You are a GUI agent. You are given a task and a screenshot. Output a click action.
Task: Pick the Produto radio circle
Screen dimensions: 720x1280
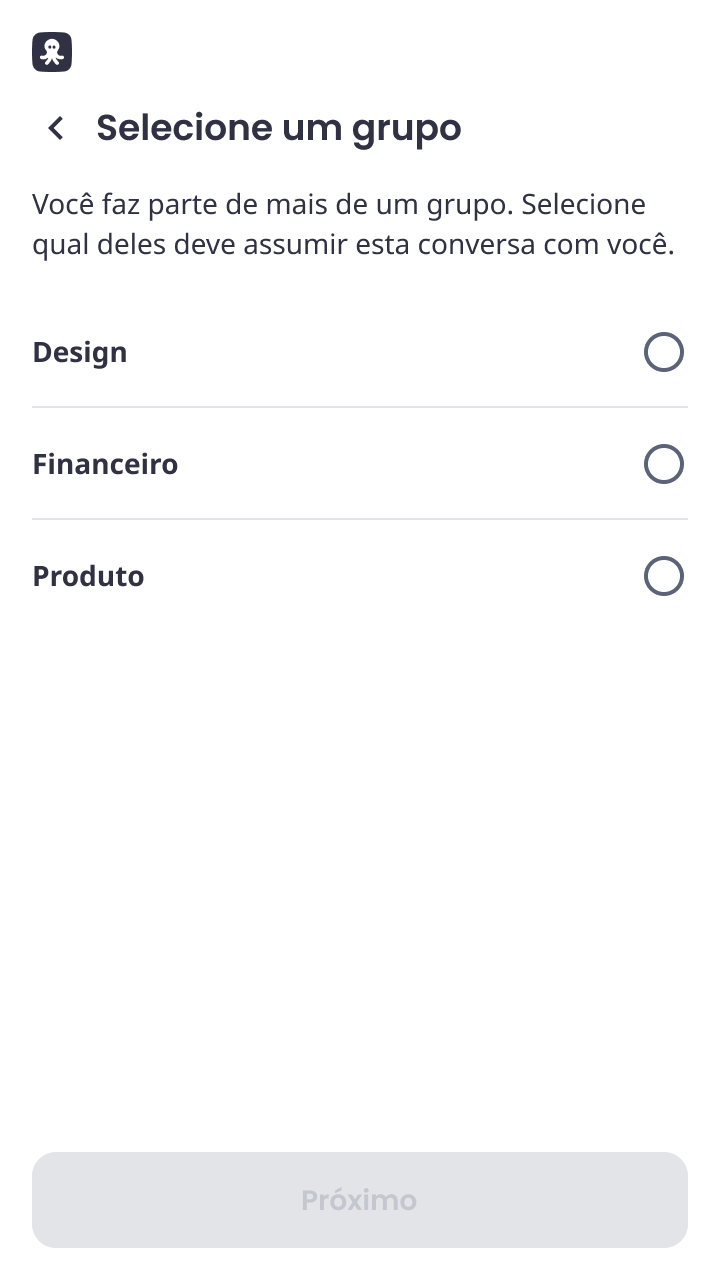(663, 576)
